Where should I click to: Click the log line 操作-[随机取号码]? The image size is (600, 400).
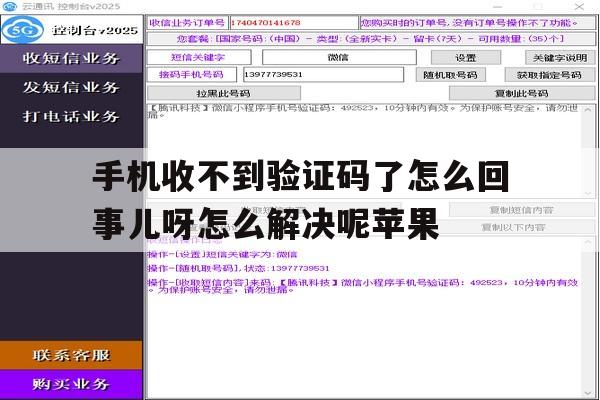click(238, 268)
